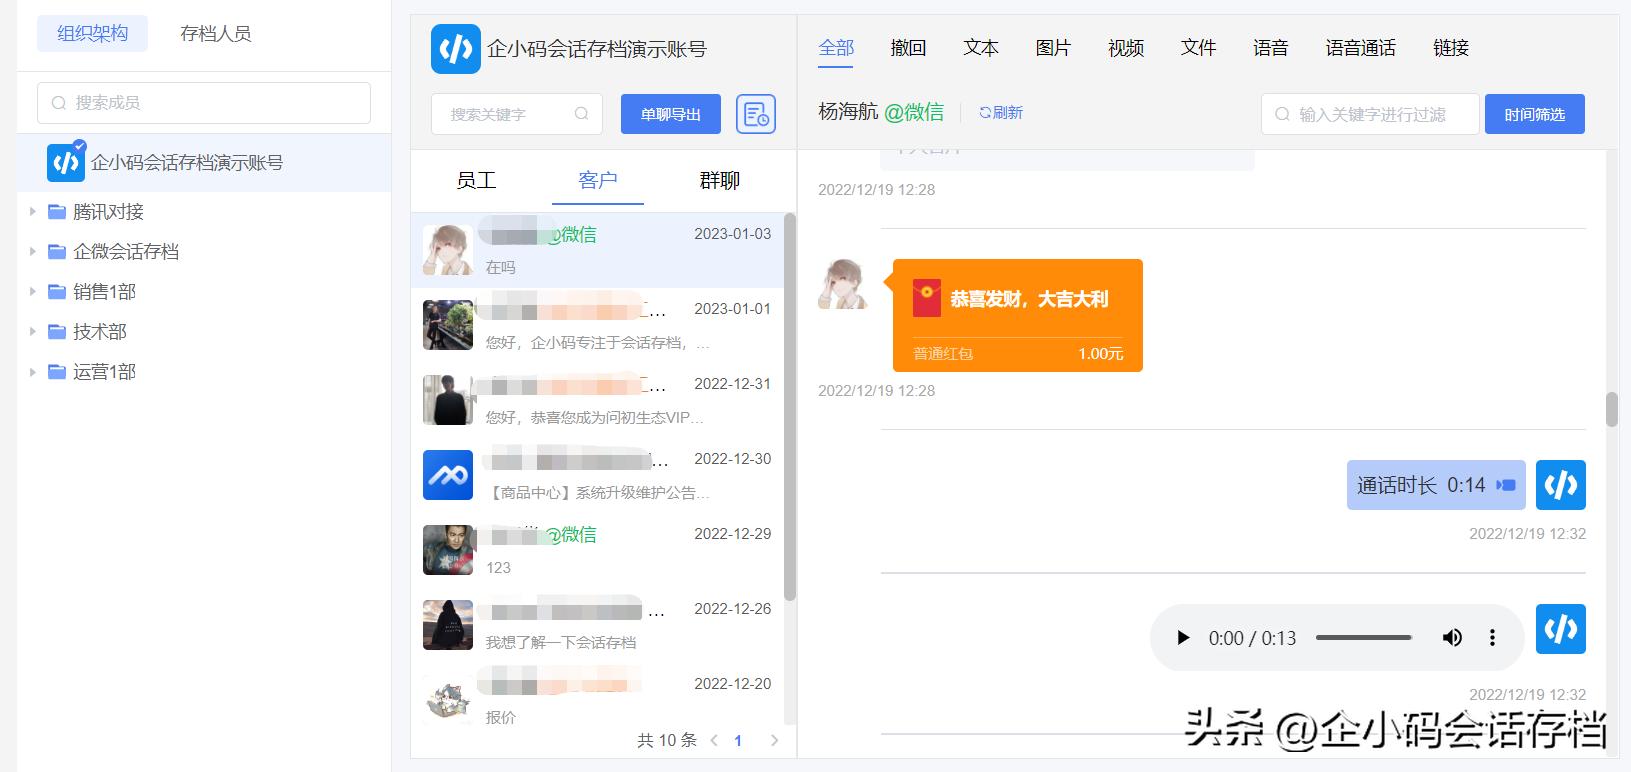Mute the voice message audio
The width and height of the screenshot is (1631, 772).
click(x=1452, y=638)
